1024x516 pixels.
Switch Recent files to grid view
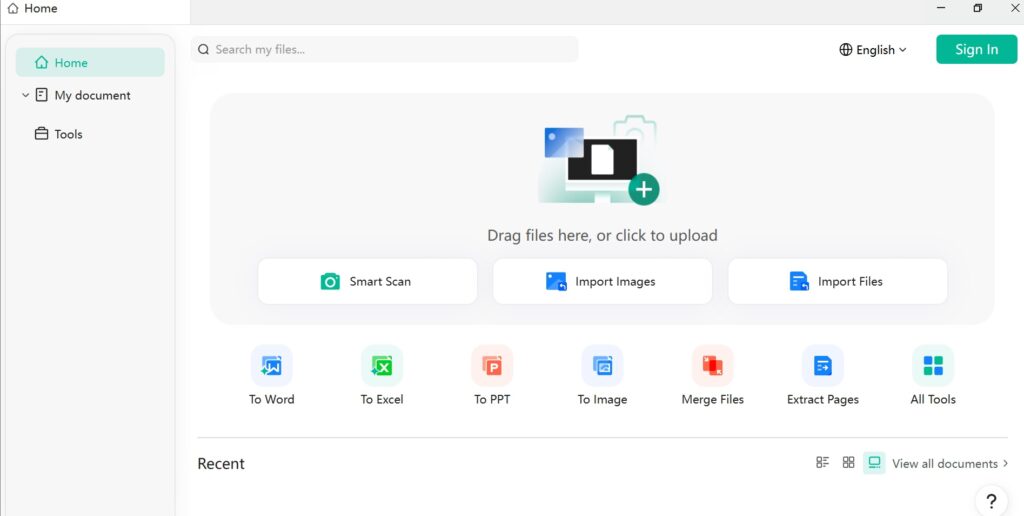point(848,463)
